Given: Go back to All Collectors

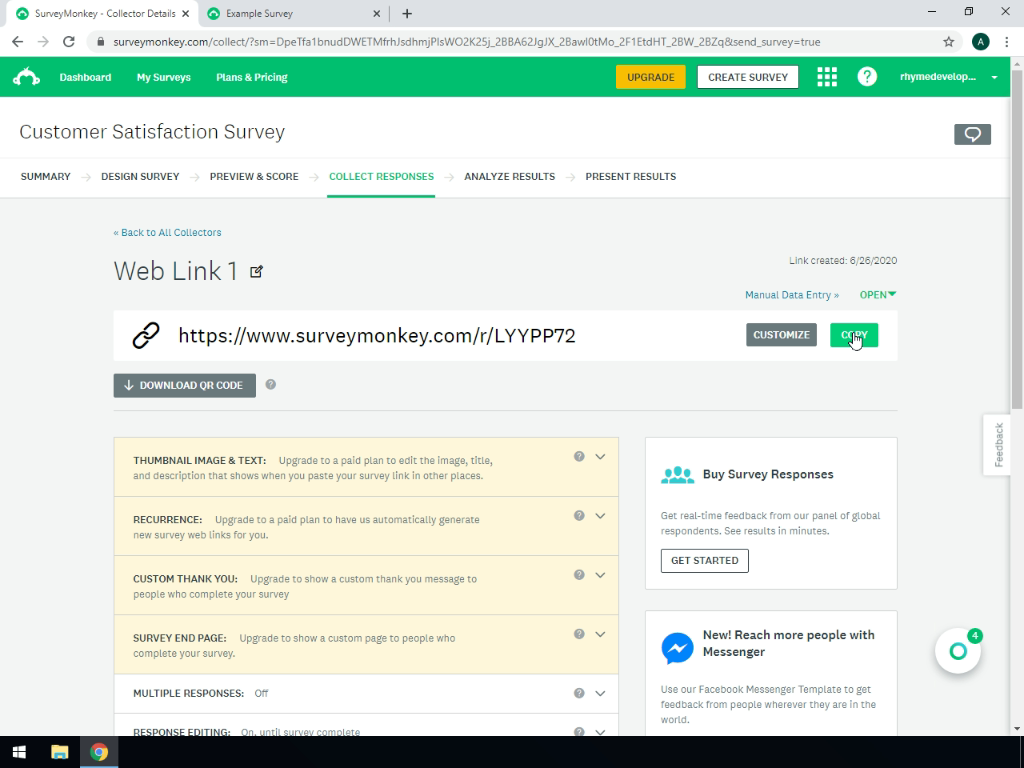Looking at the screenshot, I should (x=167, y=232).
